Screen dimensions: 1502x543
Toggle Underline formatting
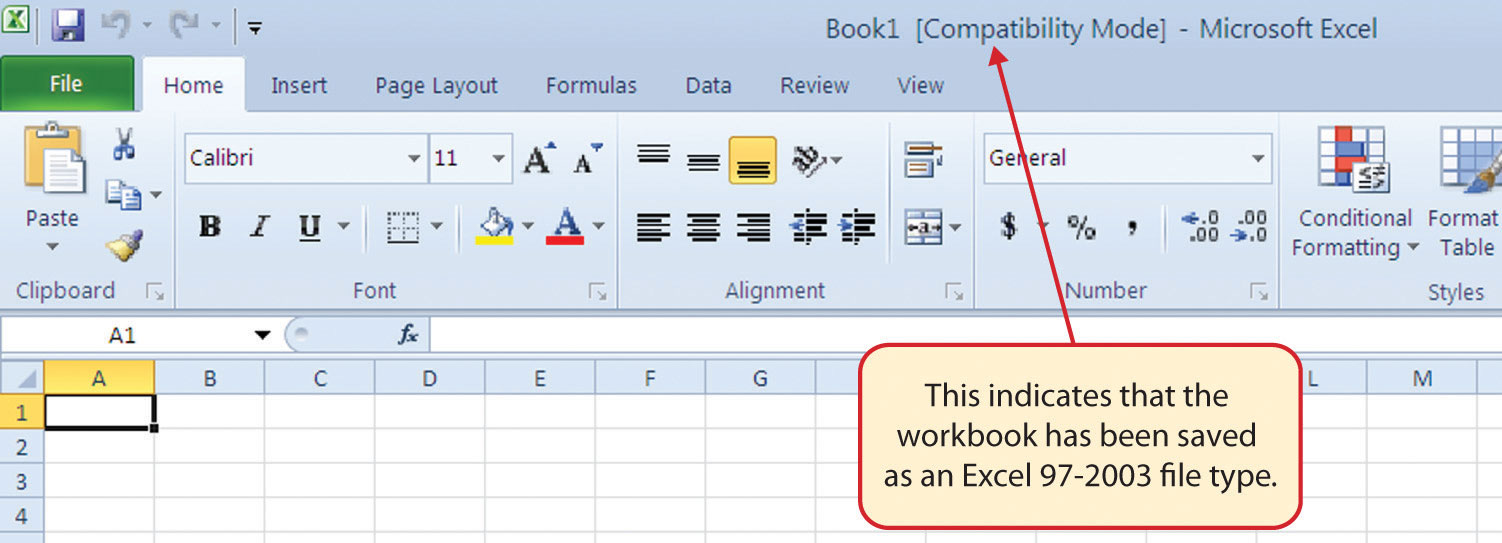[x=309, y=227]
